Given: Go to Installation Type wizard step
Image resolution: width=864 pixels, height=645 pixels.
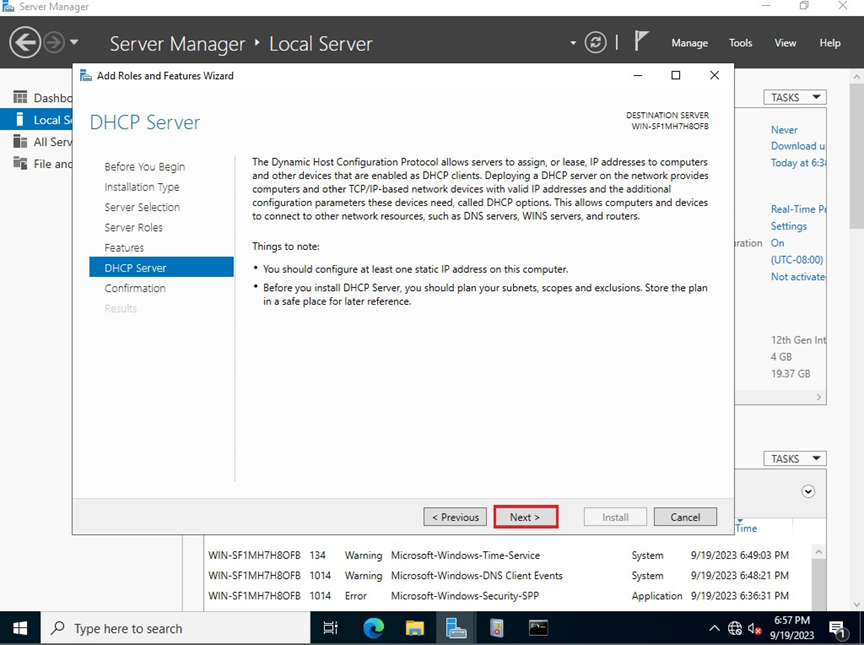Looking at the screenshot, I should coord(142,187).
